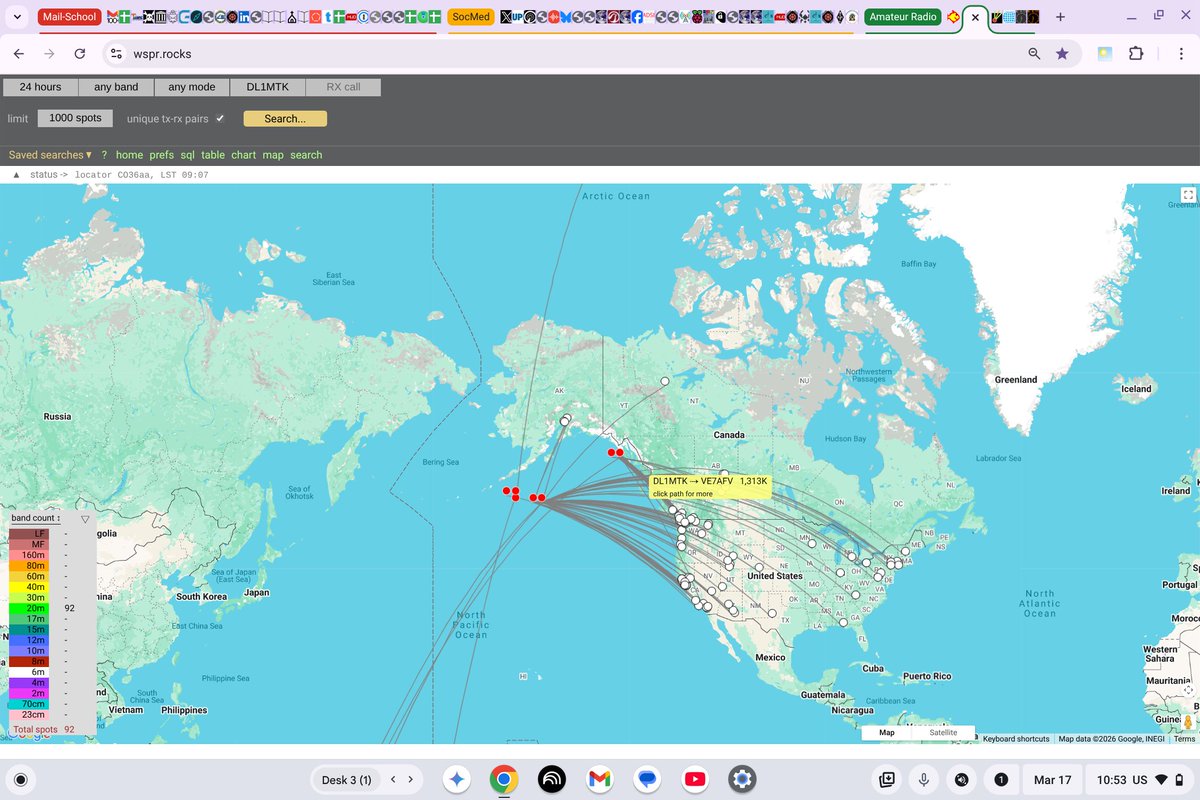Switch map to Satellite imagery
This screenshot has width=1200, height=800.
(x=943, y=732)
